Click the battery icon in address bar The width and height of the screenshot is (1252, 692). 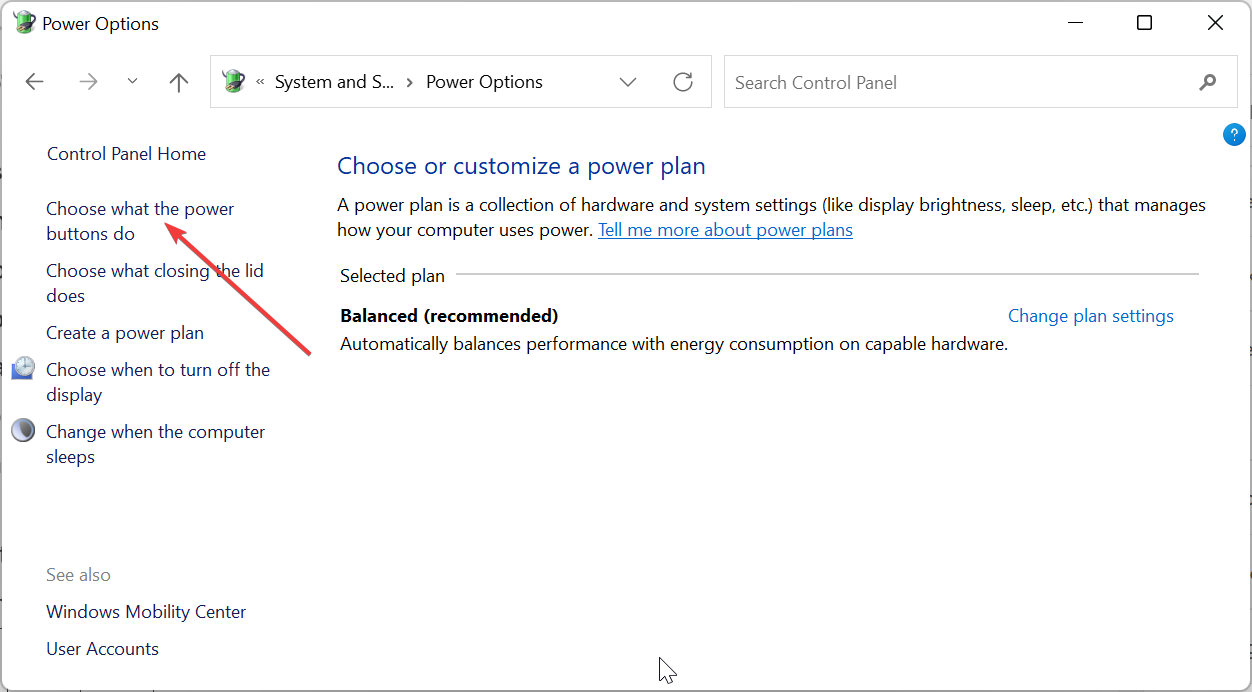pos(234,82)
